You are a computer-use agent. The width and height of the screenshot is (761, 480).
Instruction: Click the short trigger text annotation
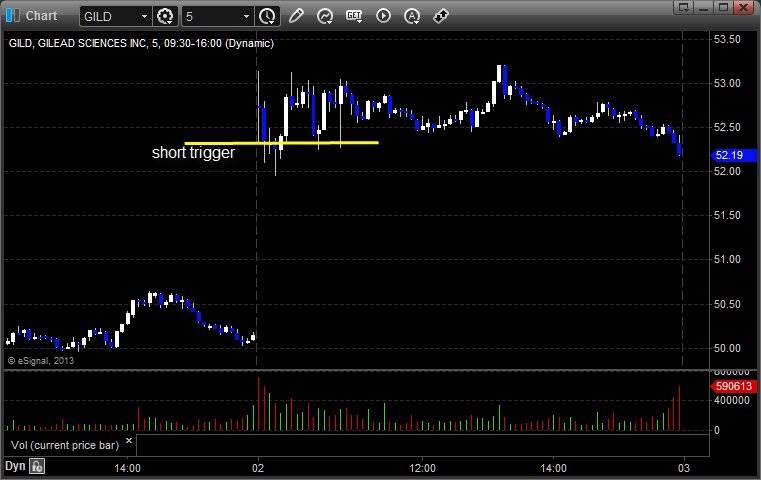pos(193,152)
